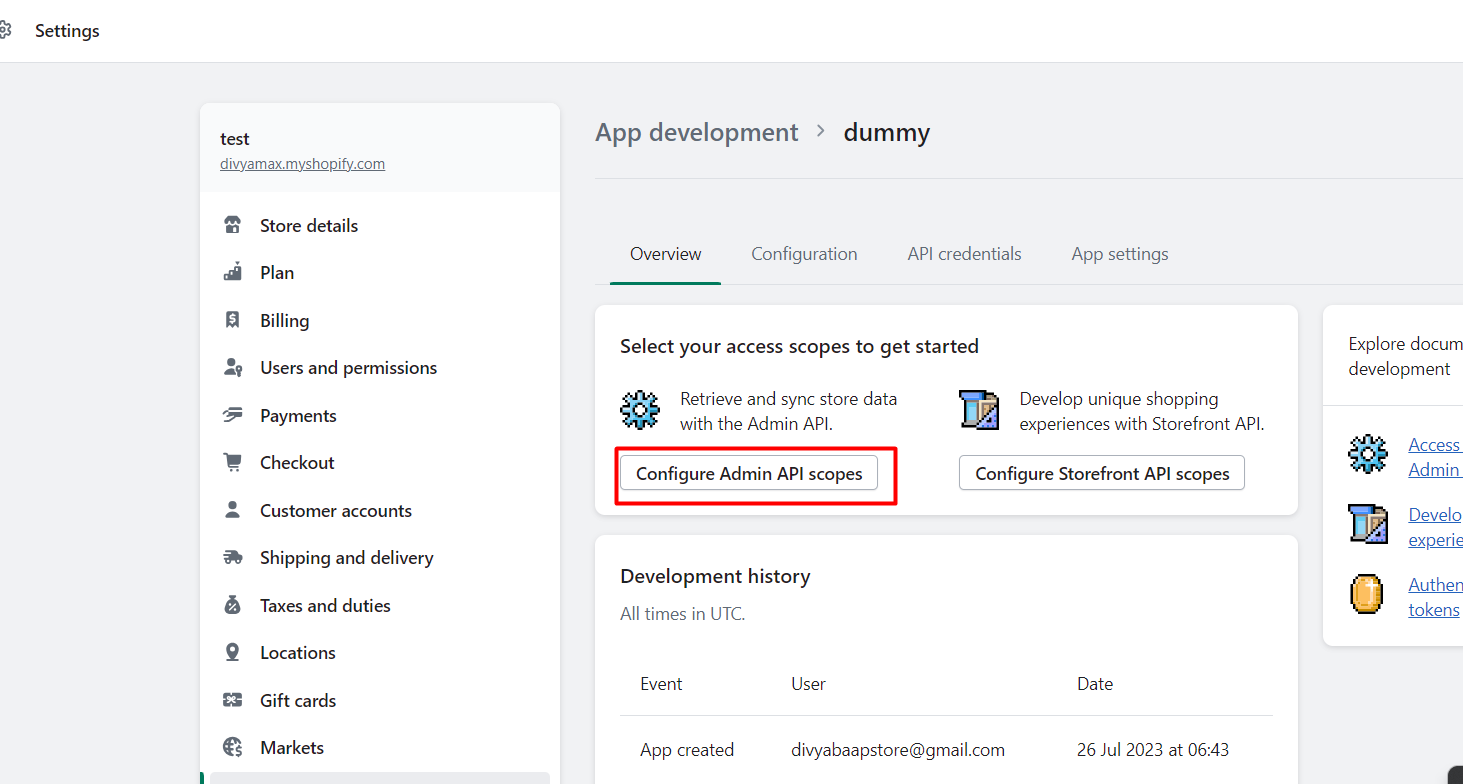Click the 'dummy' app title

[887, 132]
